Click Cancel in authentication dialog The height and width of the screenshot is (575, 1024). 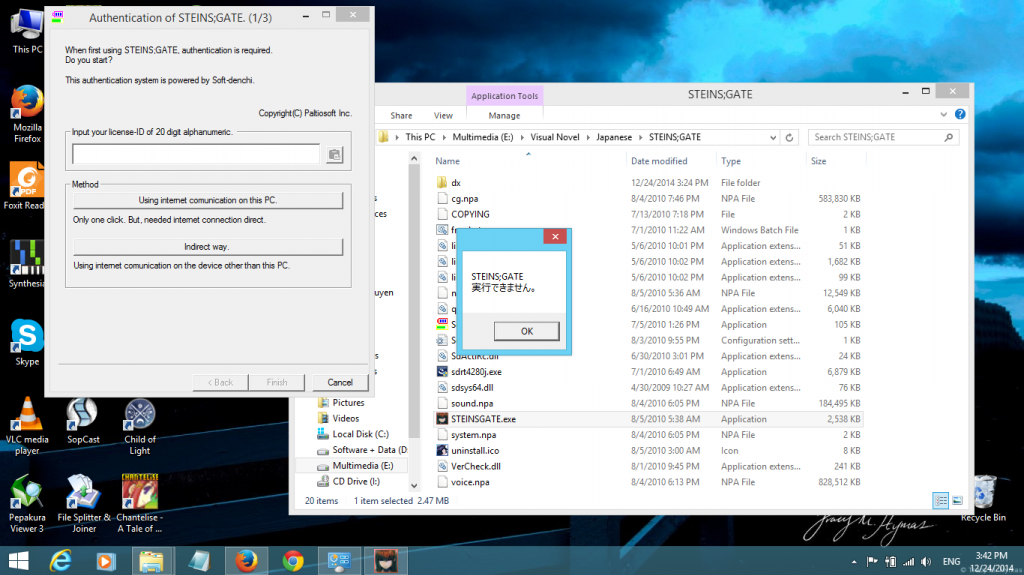pyautogui.click(x=340, y=382)
